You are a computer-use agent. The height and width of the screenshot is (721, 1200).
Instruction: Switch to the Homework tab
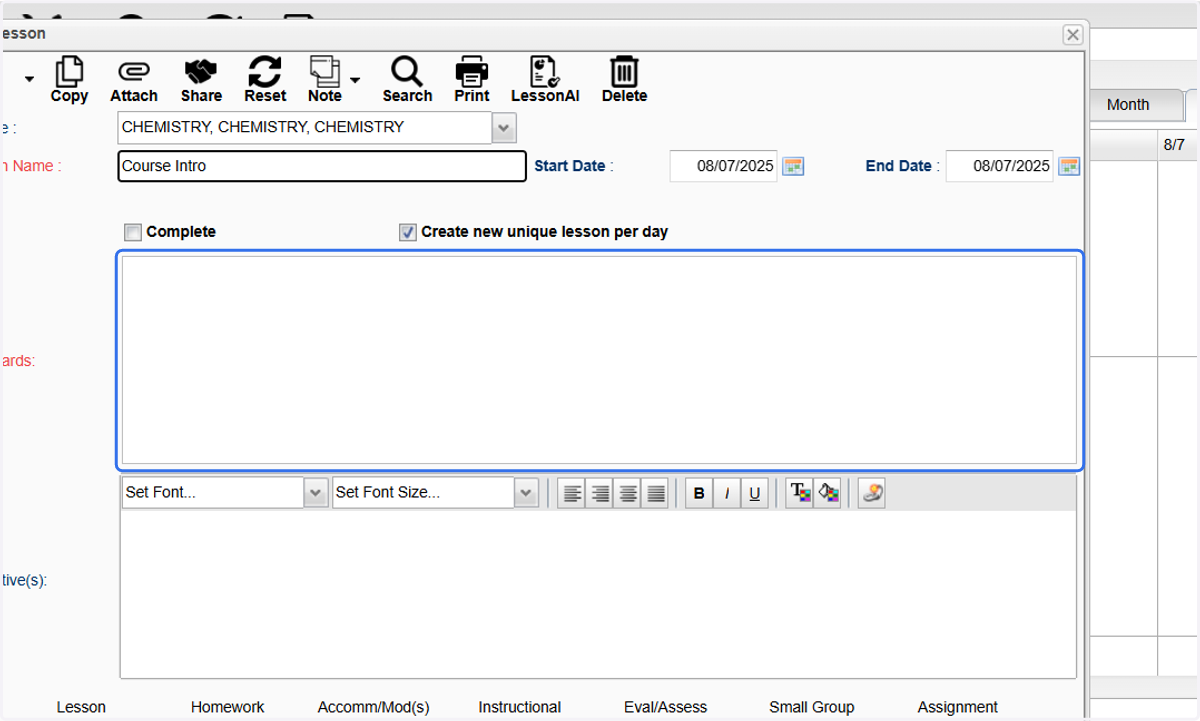[x=228, y=707]
